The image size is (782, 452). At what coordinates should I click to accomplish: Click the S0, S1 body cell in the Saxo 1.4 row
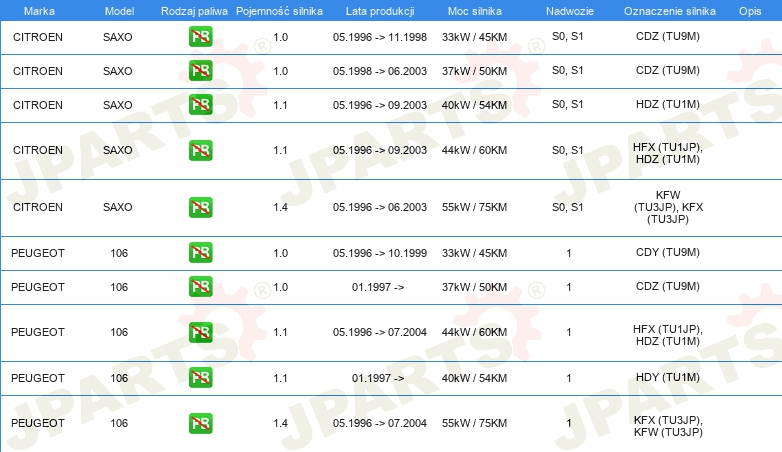(x=568, y=207)
